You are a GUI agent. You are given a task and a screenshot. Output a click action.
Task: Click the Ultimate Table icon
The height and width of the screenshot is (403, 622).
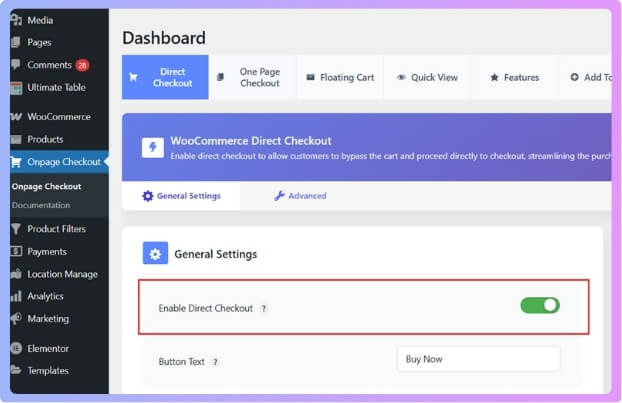(16, 88)
